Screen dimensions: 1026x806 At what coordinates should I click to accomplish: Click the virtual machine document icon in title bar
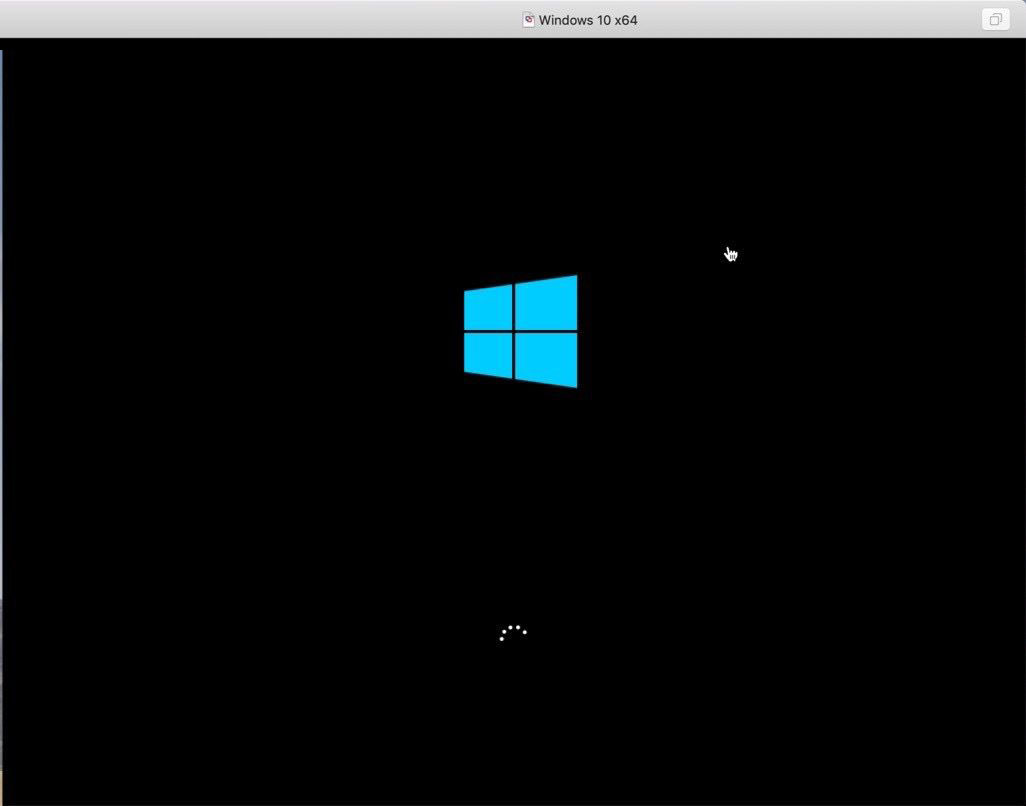tap(529, 20)
